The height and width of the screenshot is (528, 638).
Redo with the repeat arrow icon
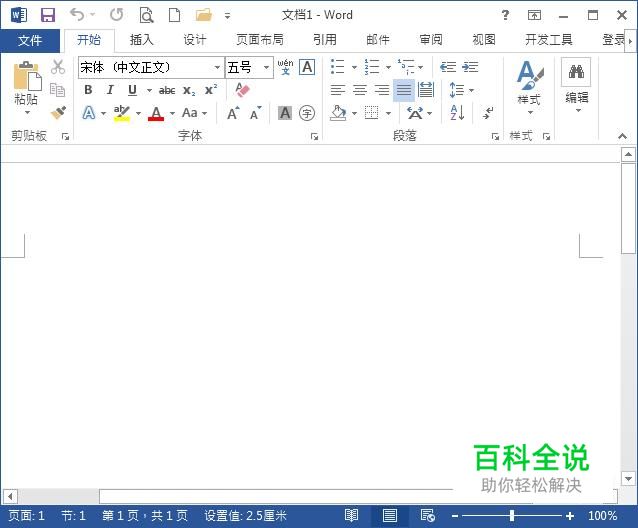coord(117,15)
